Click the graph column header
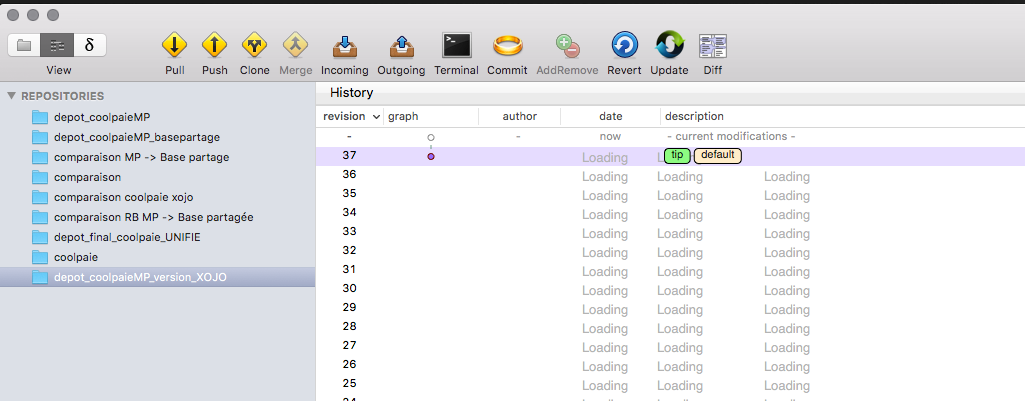 [x=403, y=116]
